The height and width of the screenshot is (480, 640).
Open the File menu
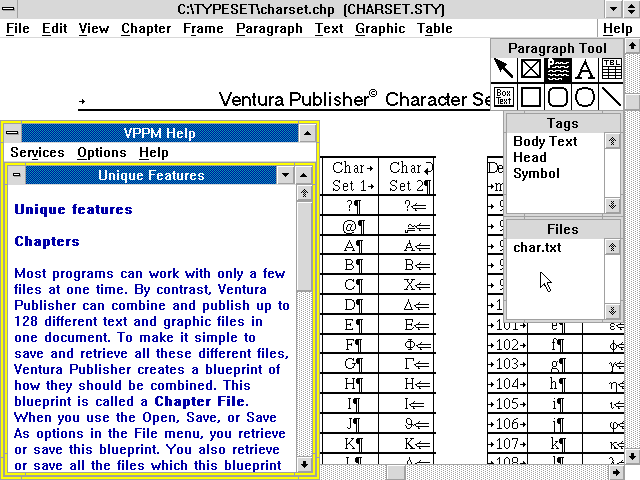18,29
